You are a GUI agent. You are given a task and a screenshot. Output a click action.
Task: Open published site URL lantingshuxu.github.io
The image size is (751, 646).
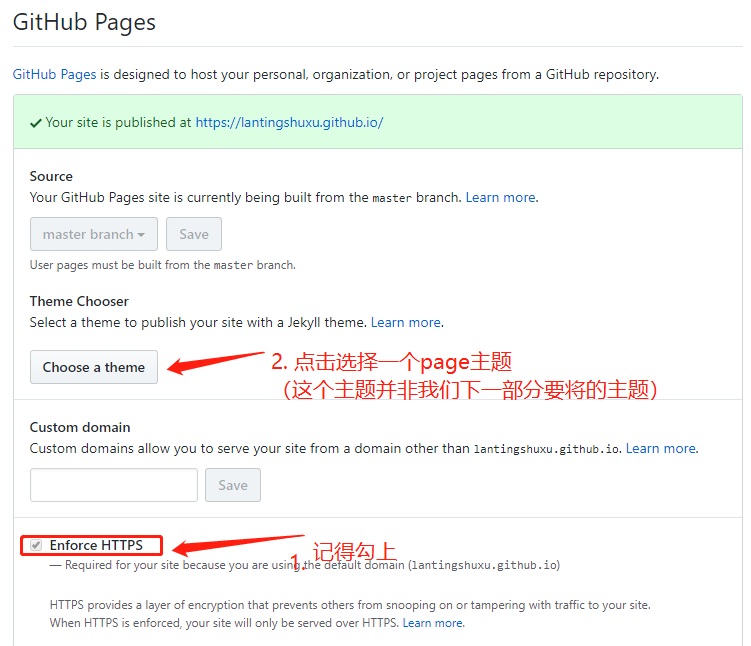(289, 123)
